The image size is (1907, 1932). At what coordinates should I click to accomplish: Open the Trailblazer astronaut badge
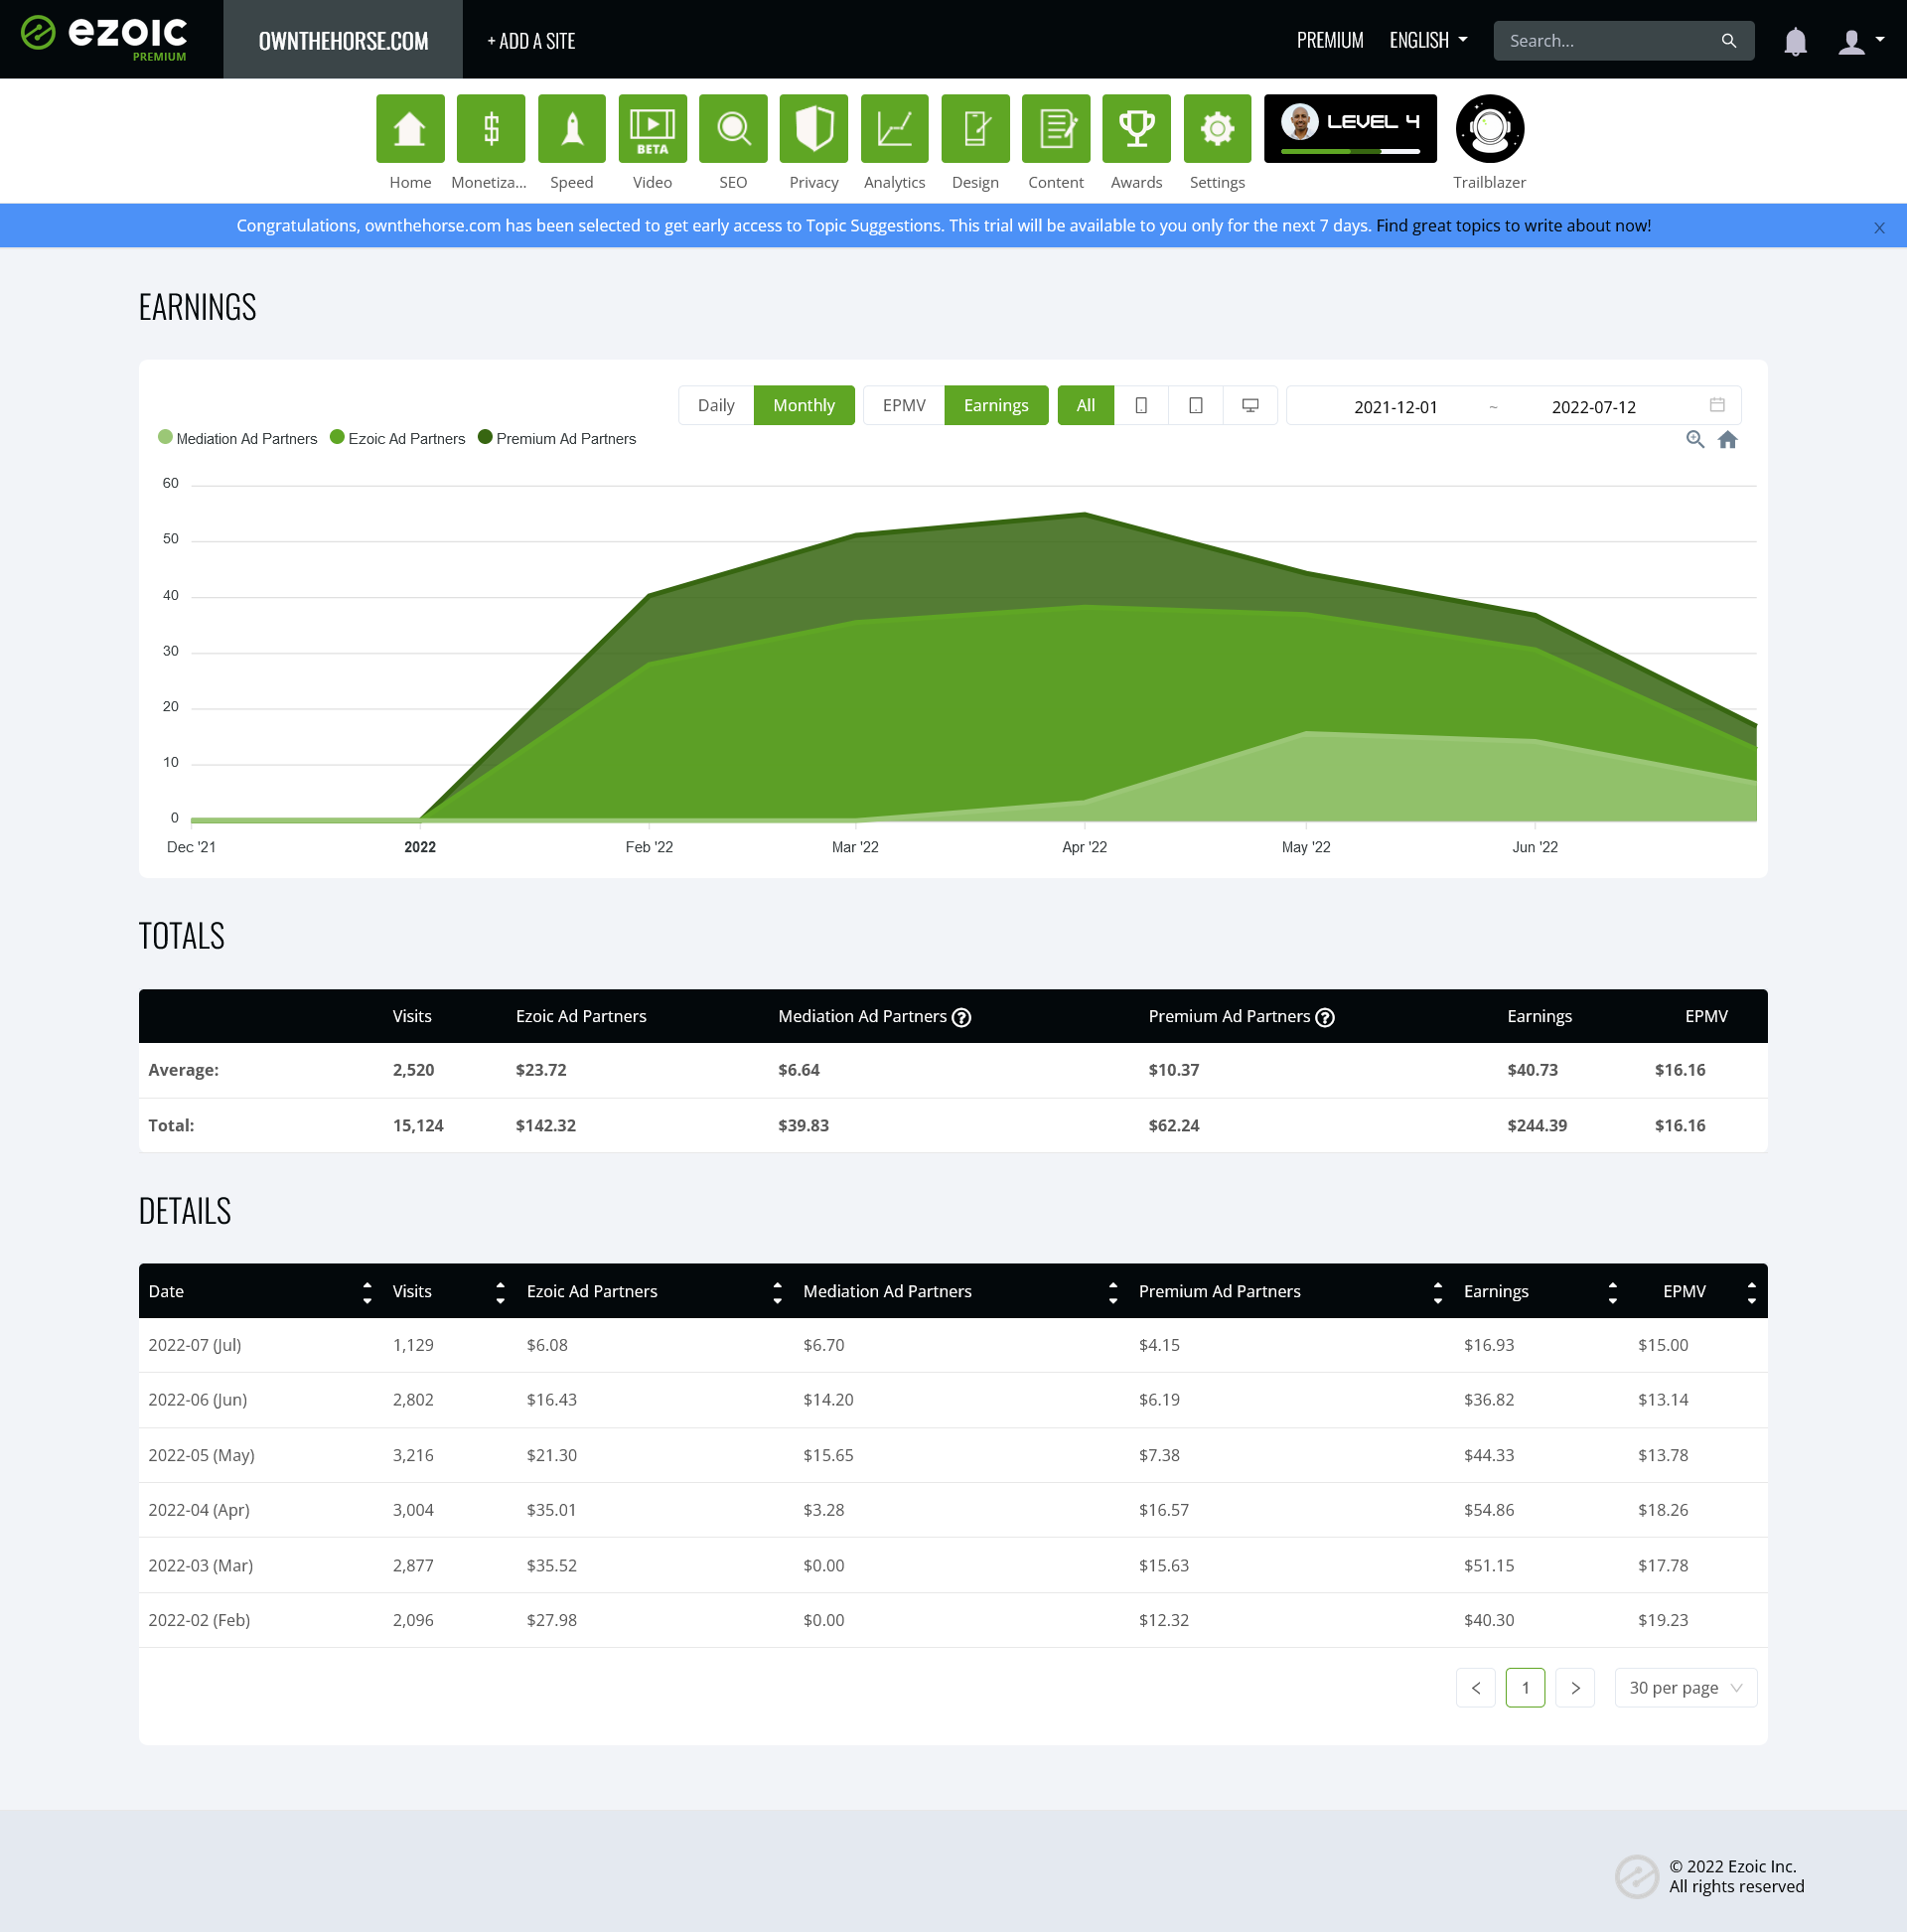1489,128
